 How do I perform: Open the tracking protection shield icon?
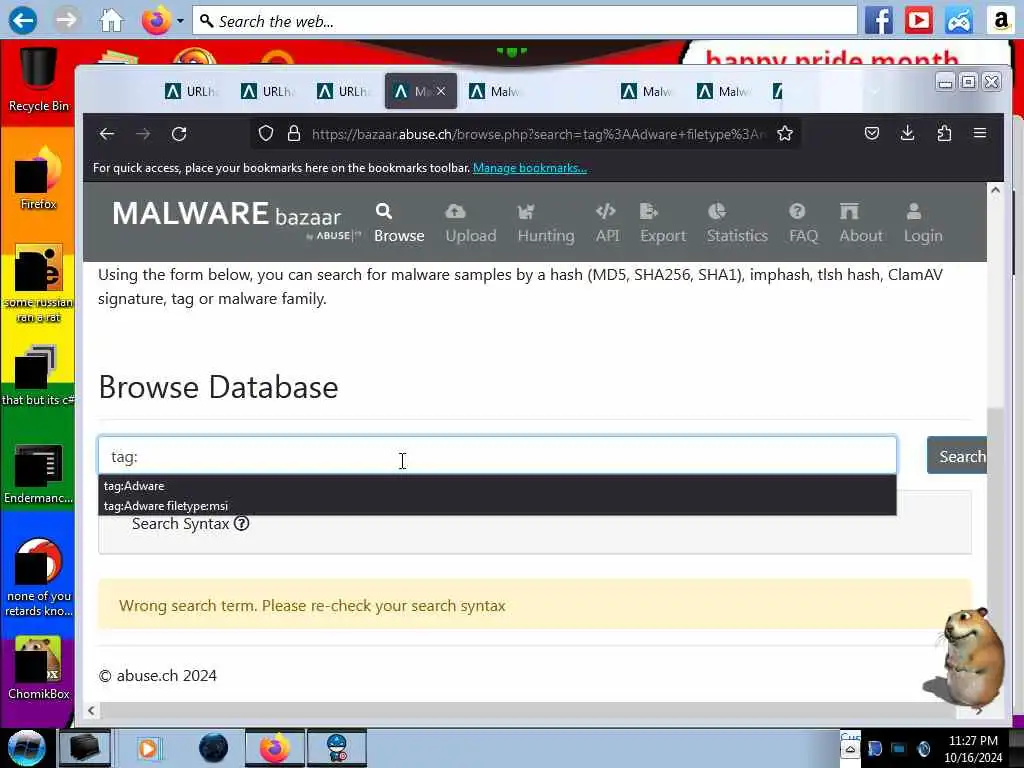pos(266,134)
